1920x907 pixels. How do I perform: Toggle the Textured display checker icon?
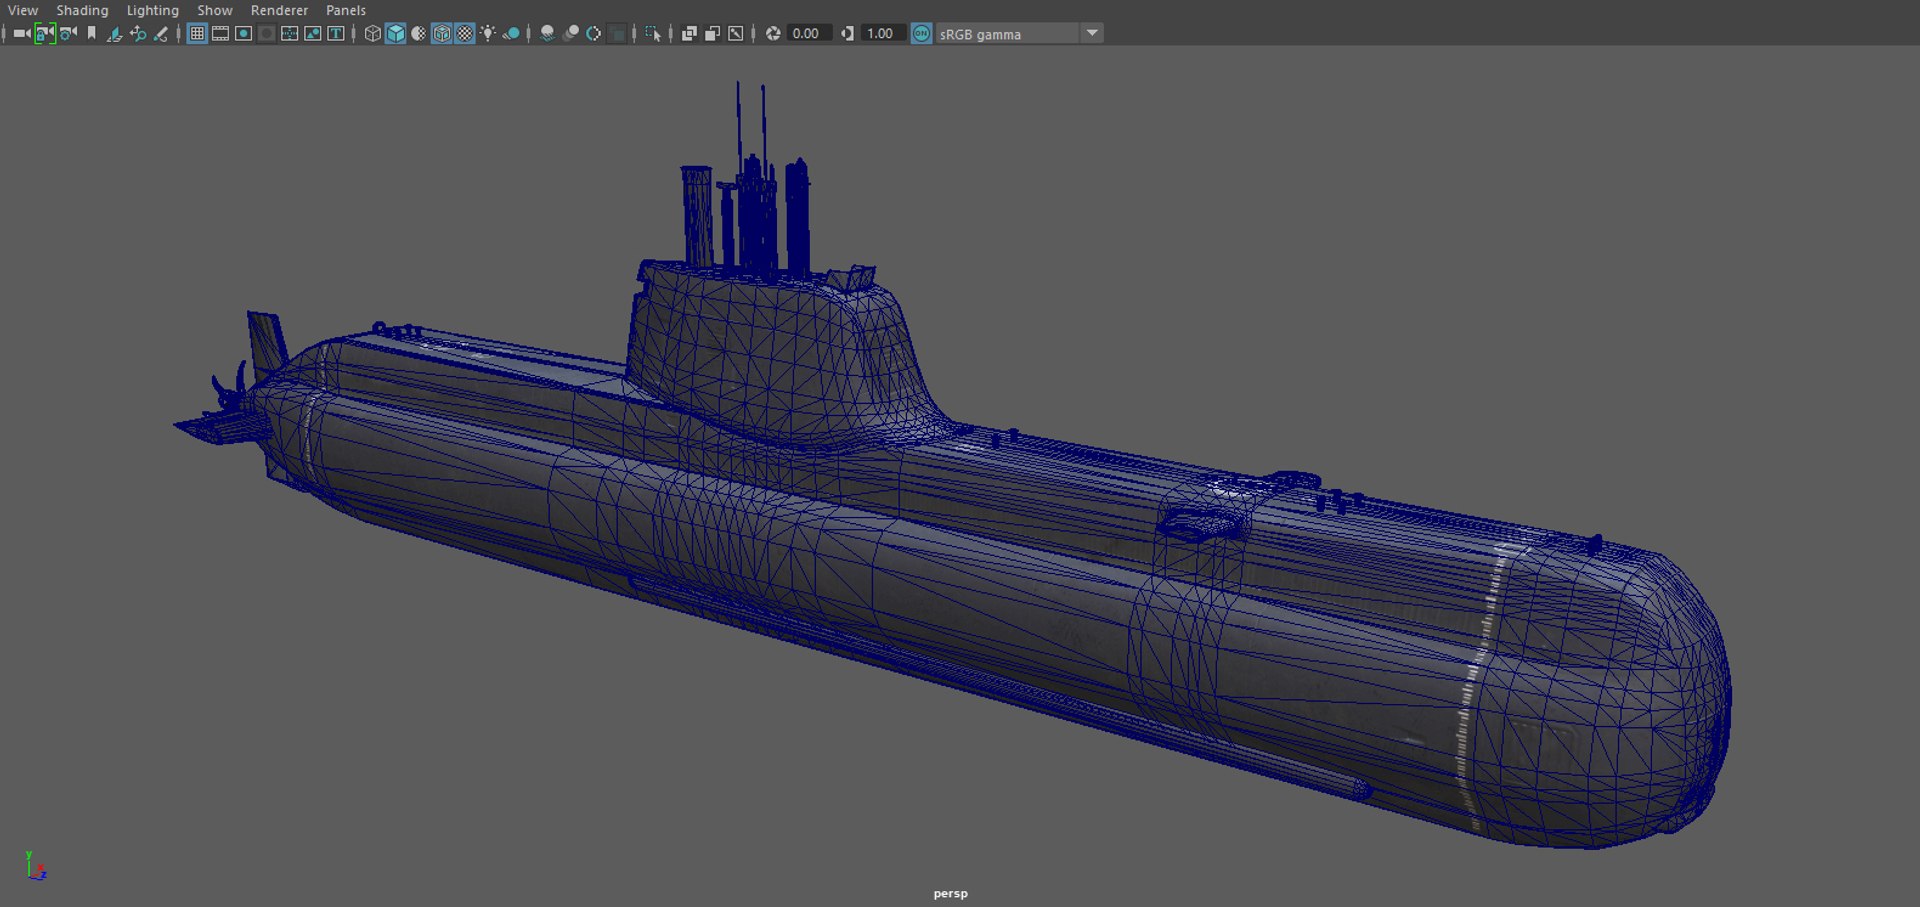pyautogui.click(x=465, y=33)
